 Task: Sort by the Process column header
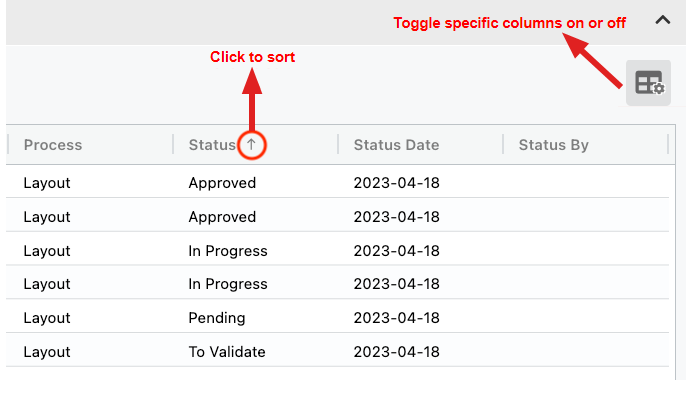pos(53,145)
